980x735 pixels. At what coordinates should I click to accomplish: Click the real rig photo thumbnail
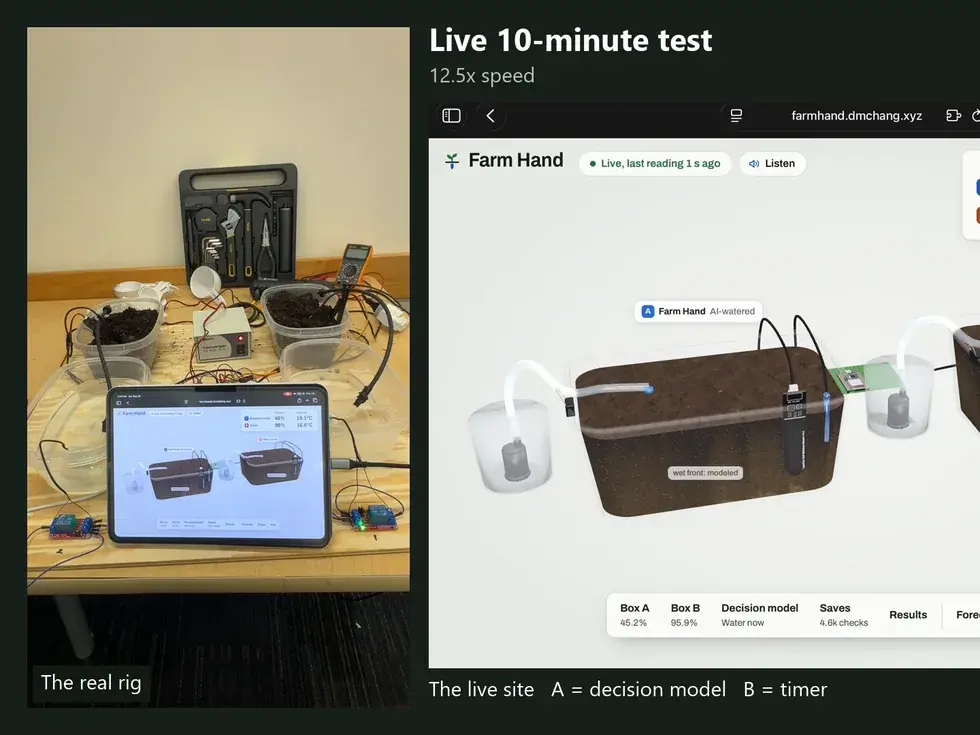point(218,367)
